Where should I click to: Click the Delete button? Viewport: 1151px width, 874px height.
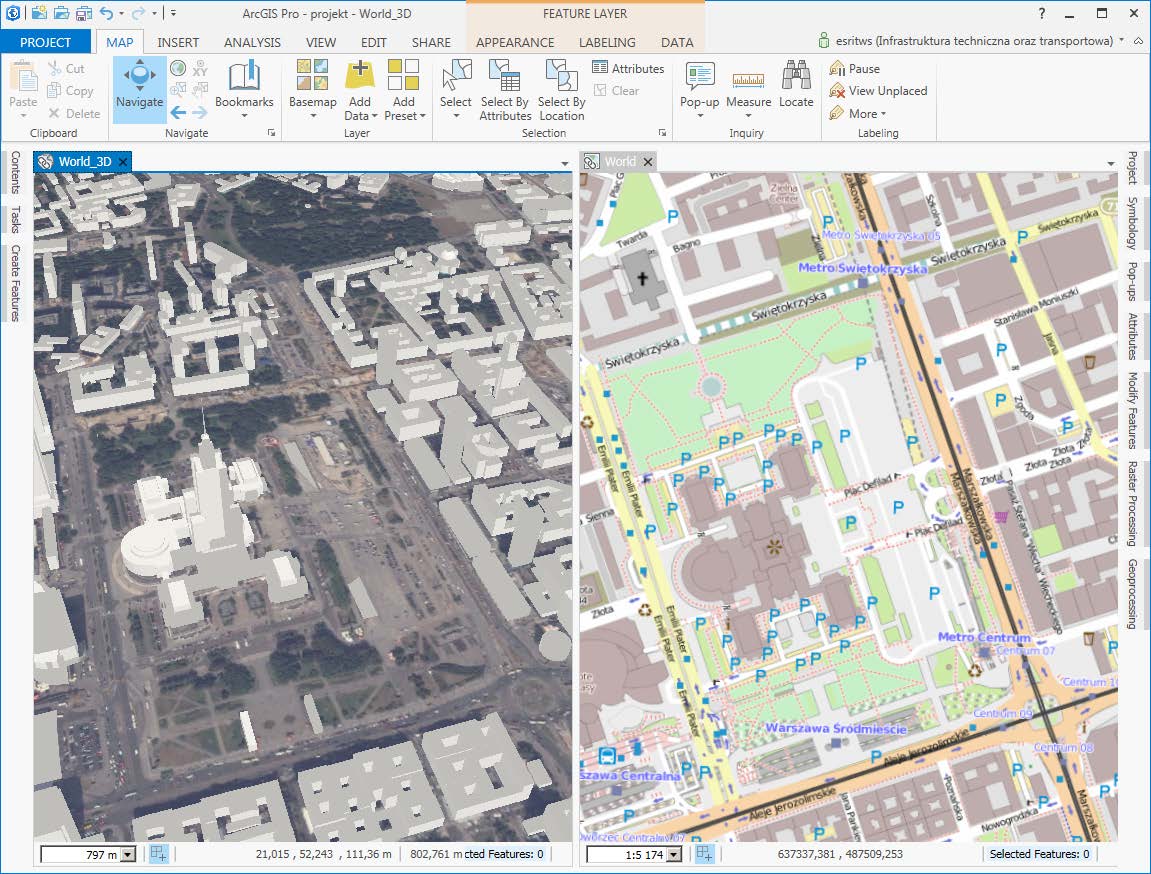click(73, 114)
